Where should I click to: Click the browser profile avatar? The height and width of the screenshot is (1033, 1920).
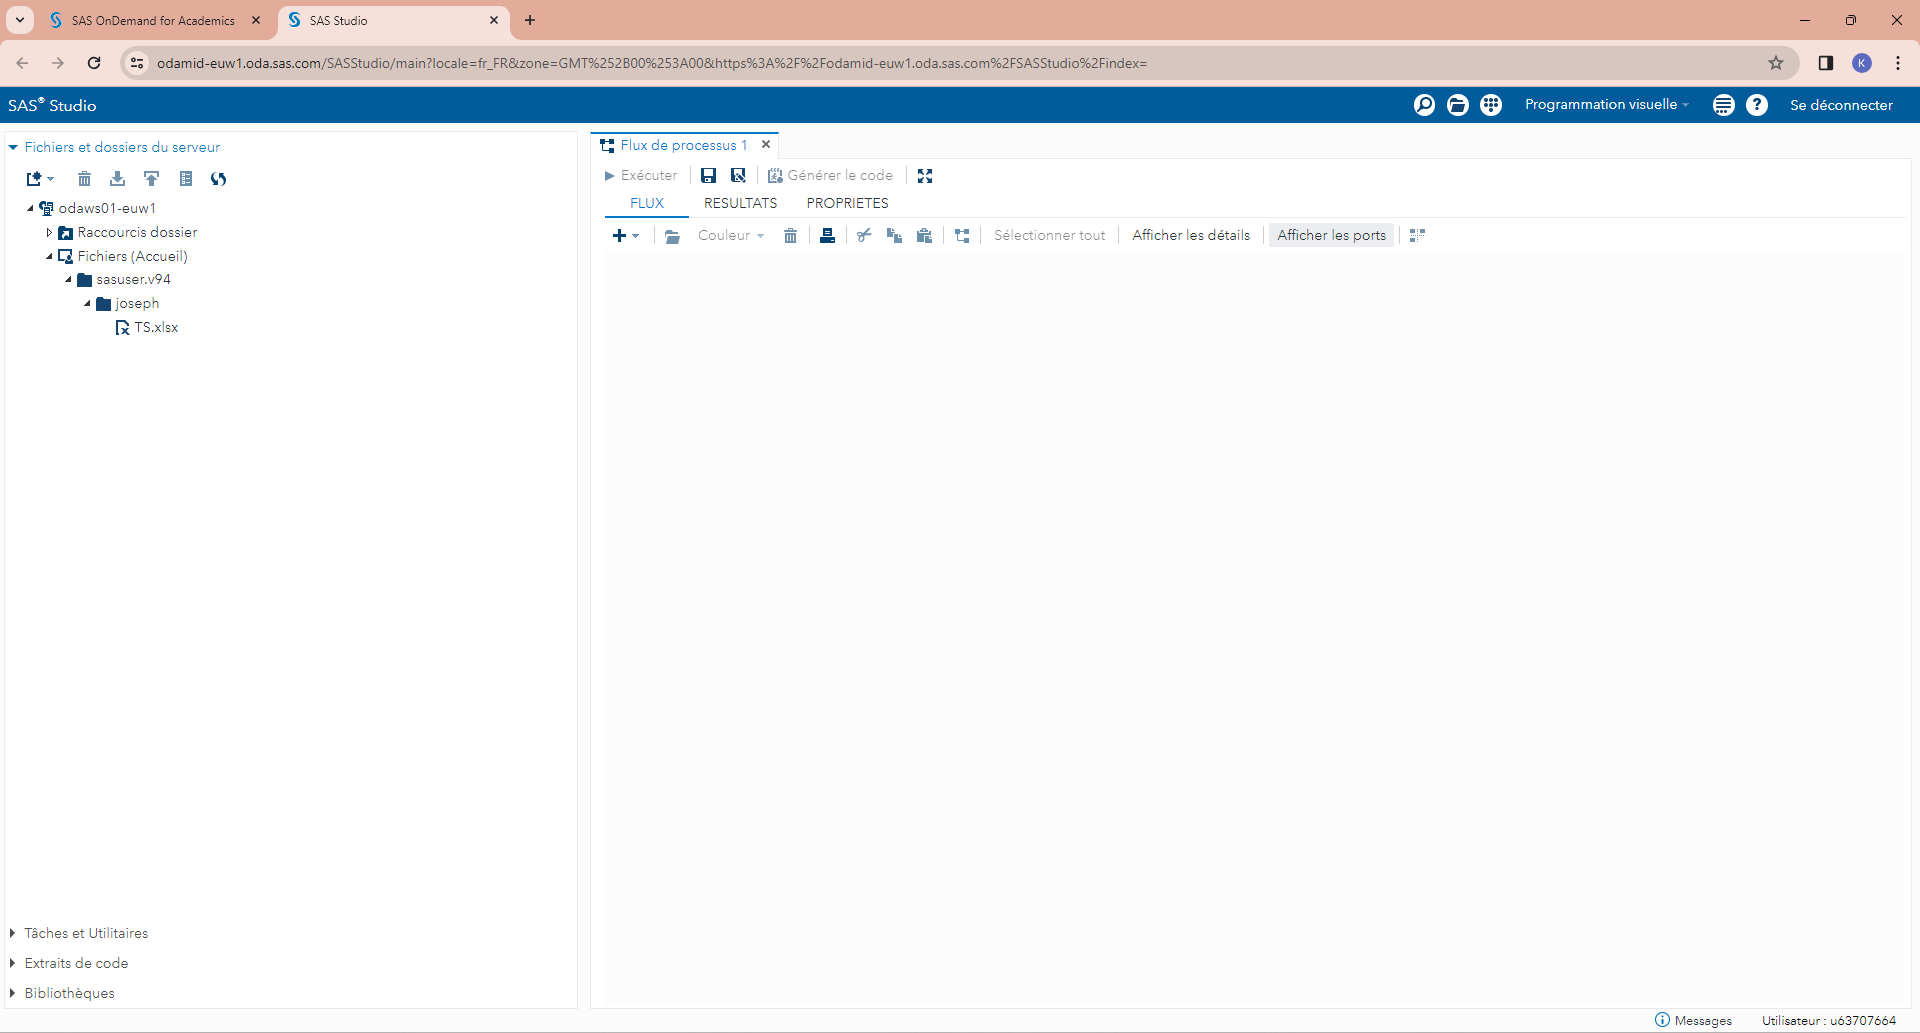1862,63
